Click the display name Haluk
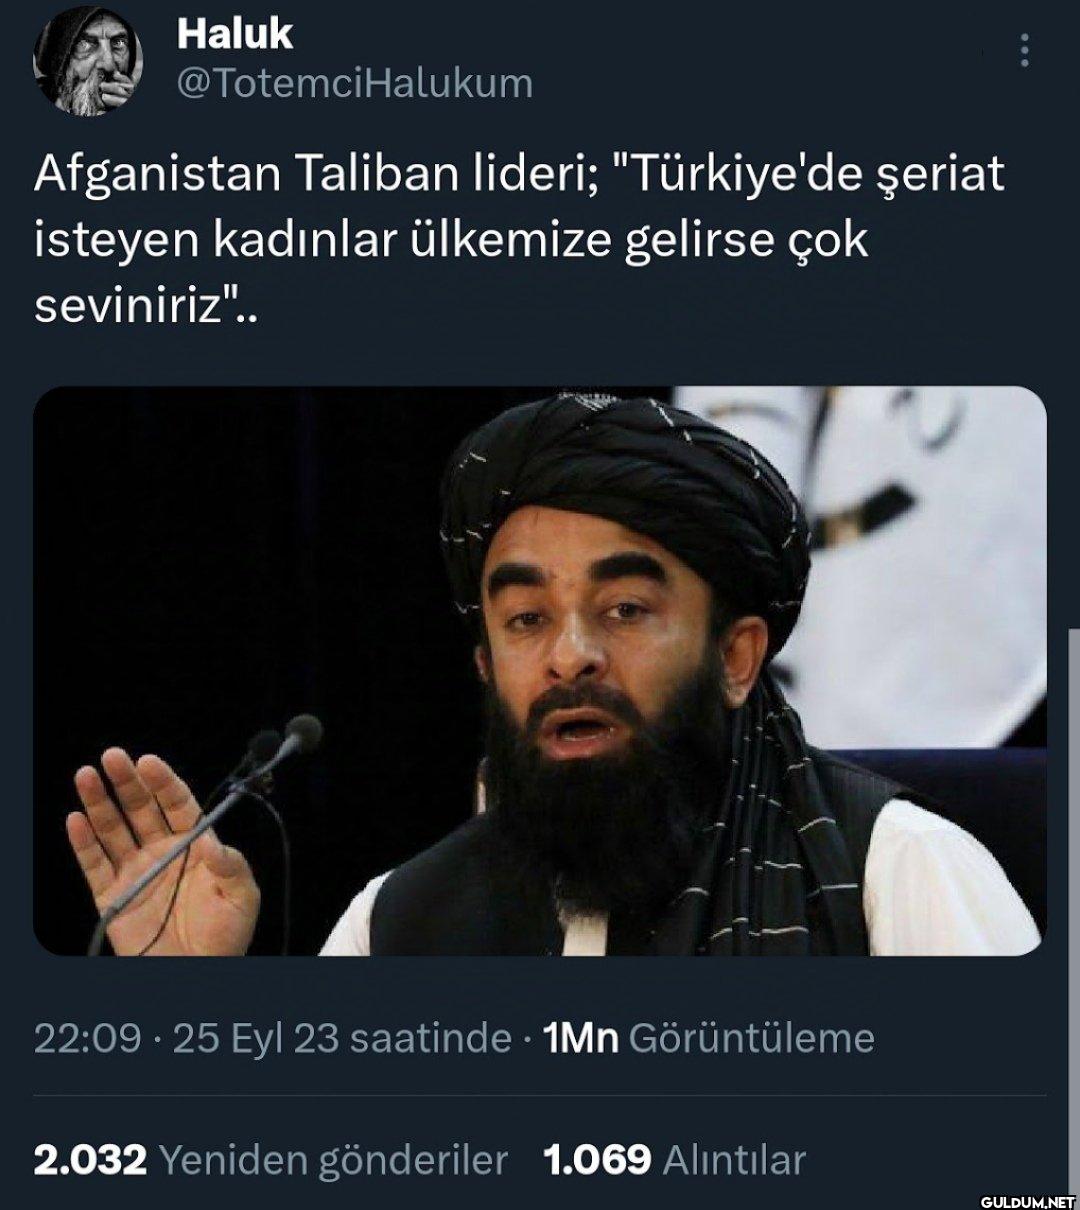1080x1210 pixels. click(x=234, y=34)
